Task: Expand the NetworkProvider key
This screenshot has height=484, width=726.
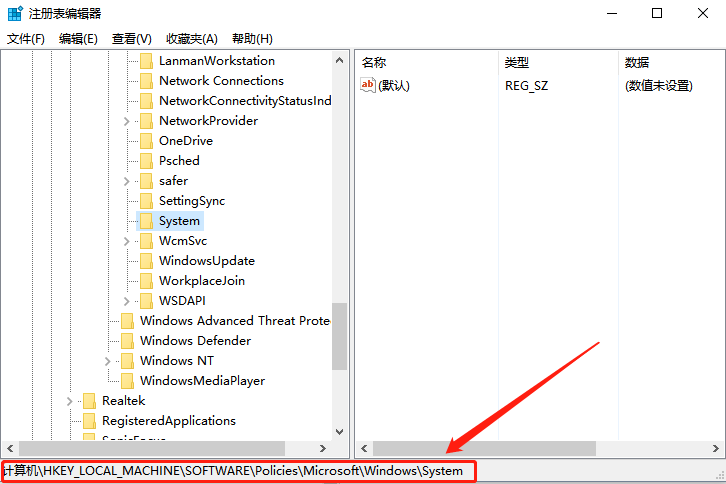Action: click(127, 121)
